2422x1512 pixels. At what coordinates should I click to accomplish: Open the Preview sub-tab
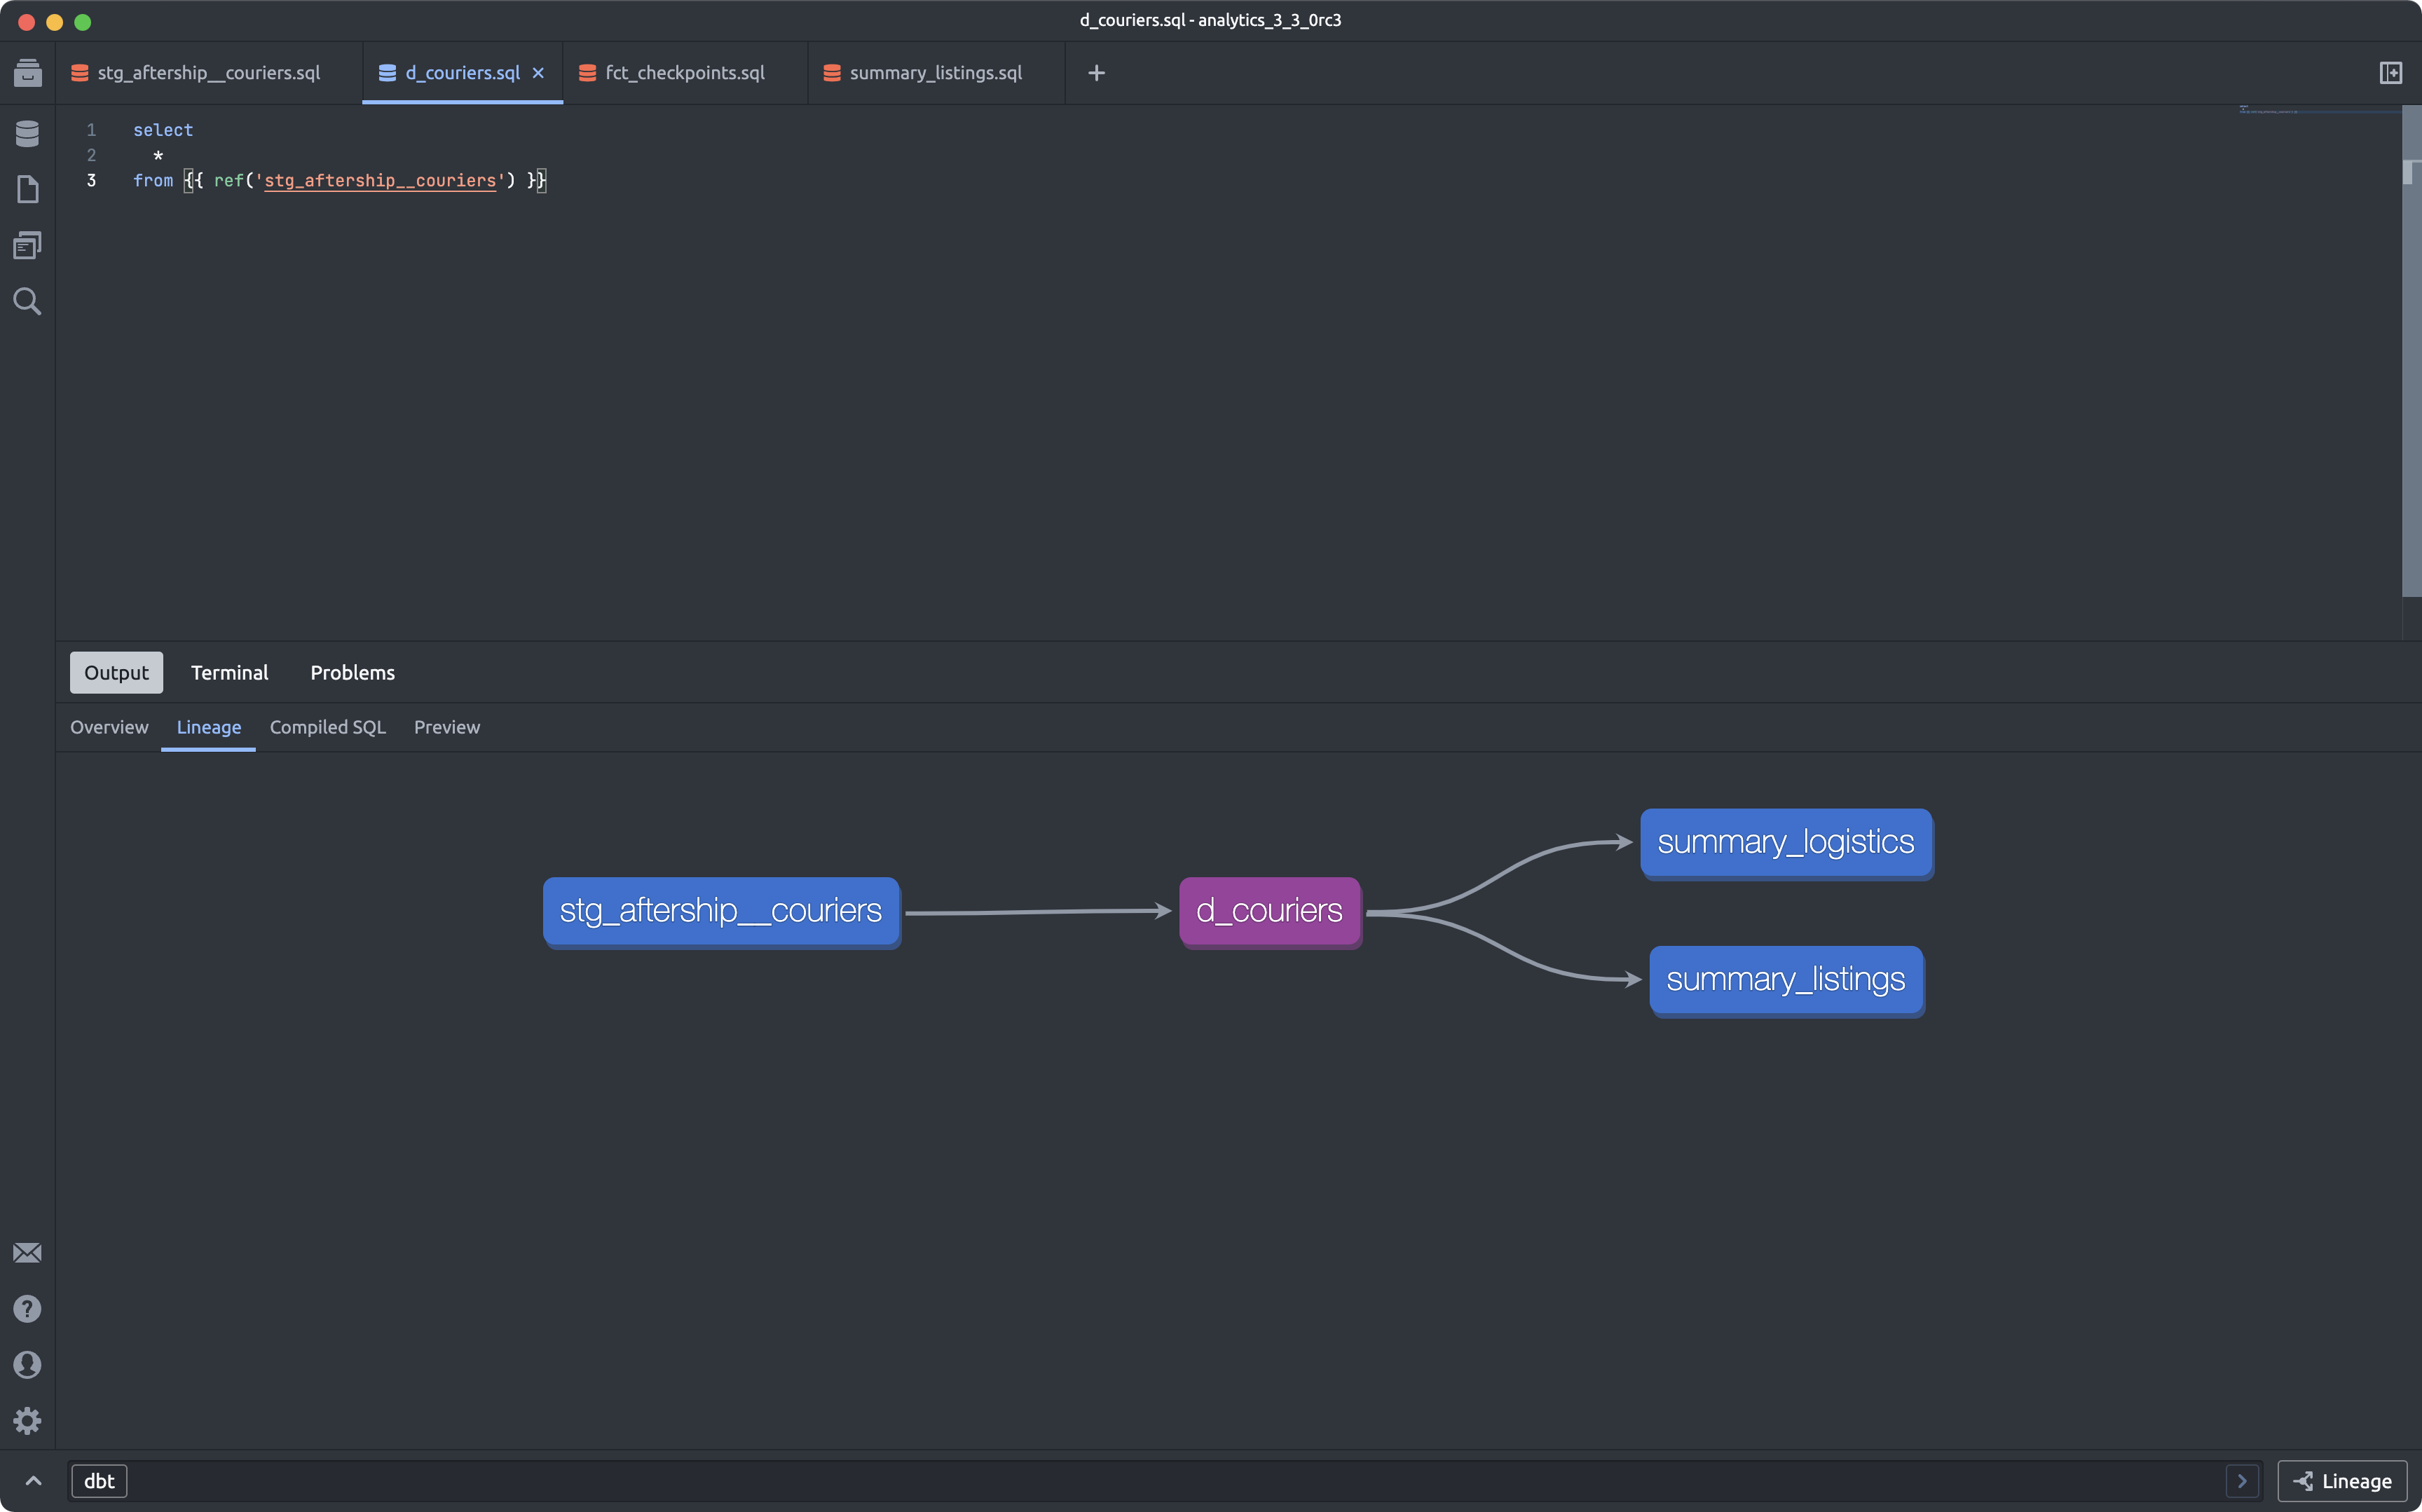447,727
